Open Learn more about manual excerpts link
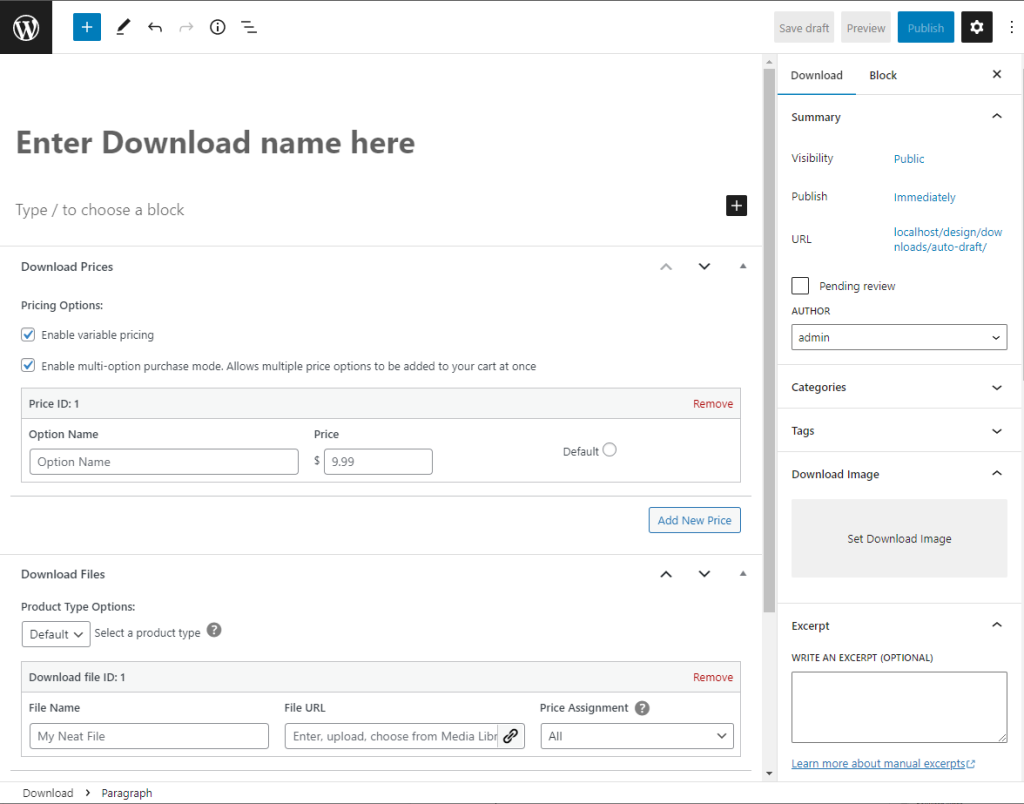 [x=883, y=764]
